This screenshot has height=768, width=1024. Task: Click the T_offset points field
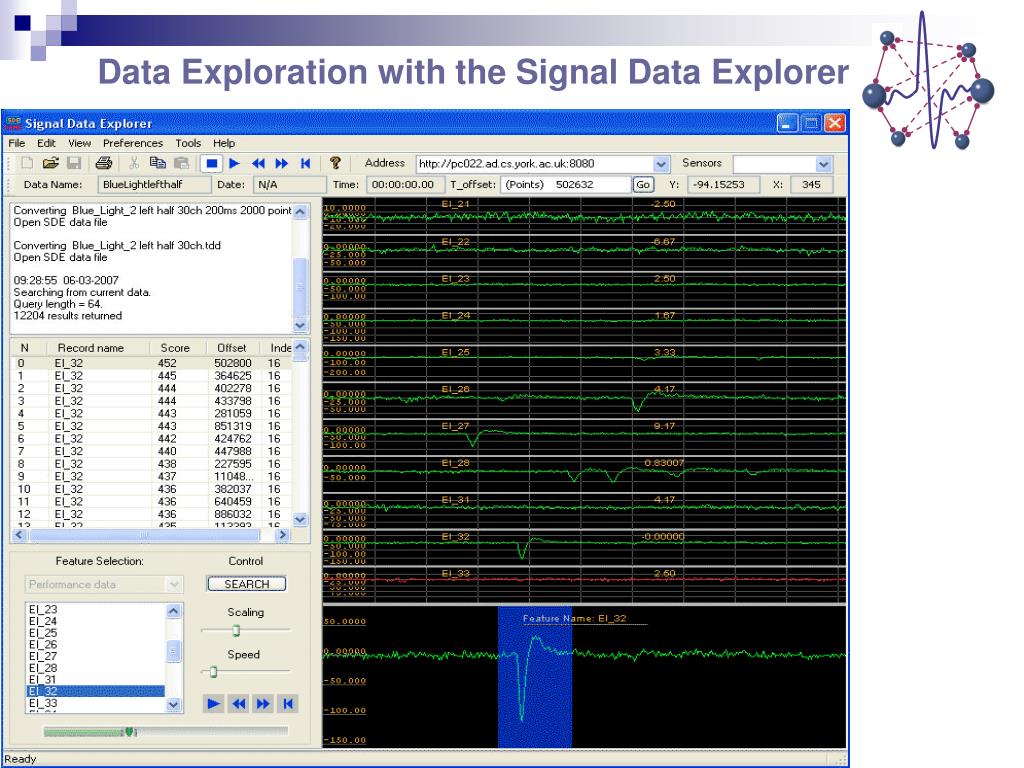[566, 185]
